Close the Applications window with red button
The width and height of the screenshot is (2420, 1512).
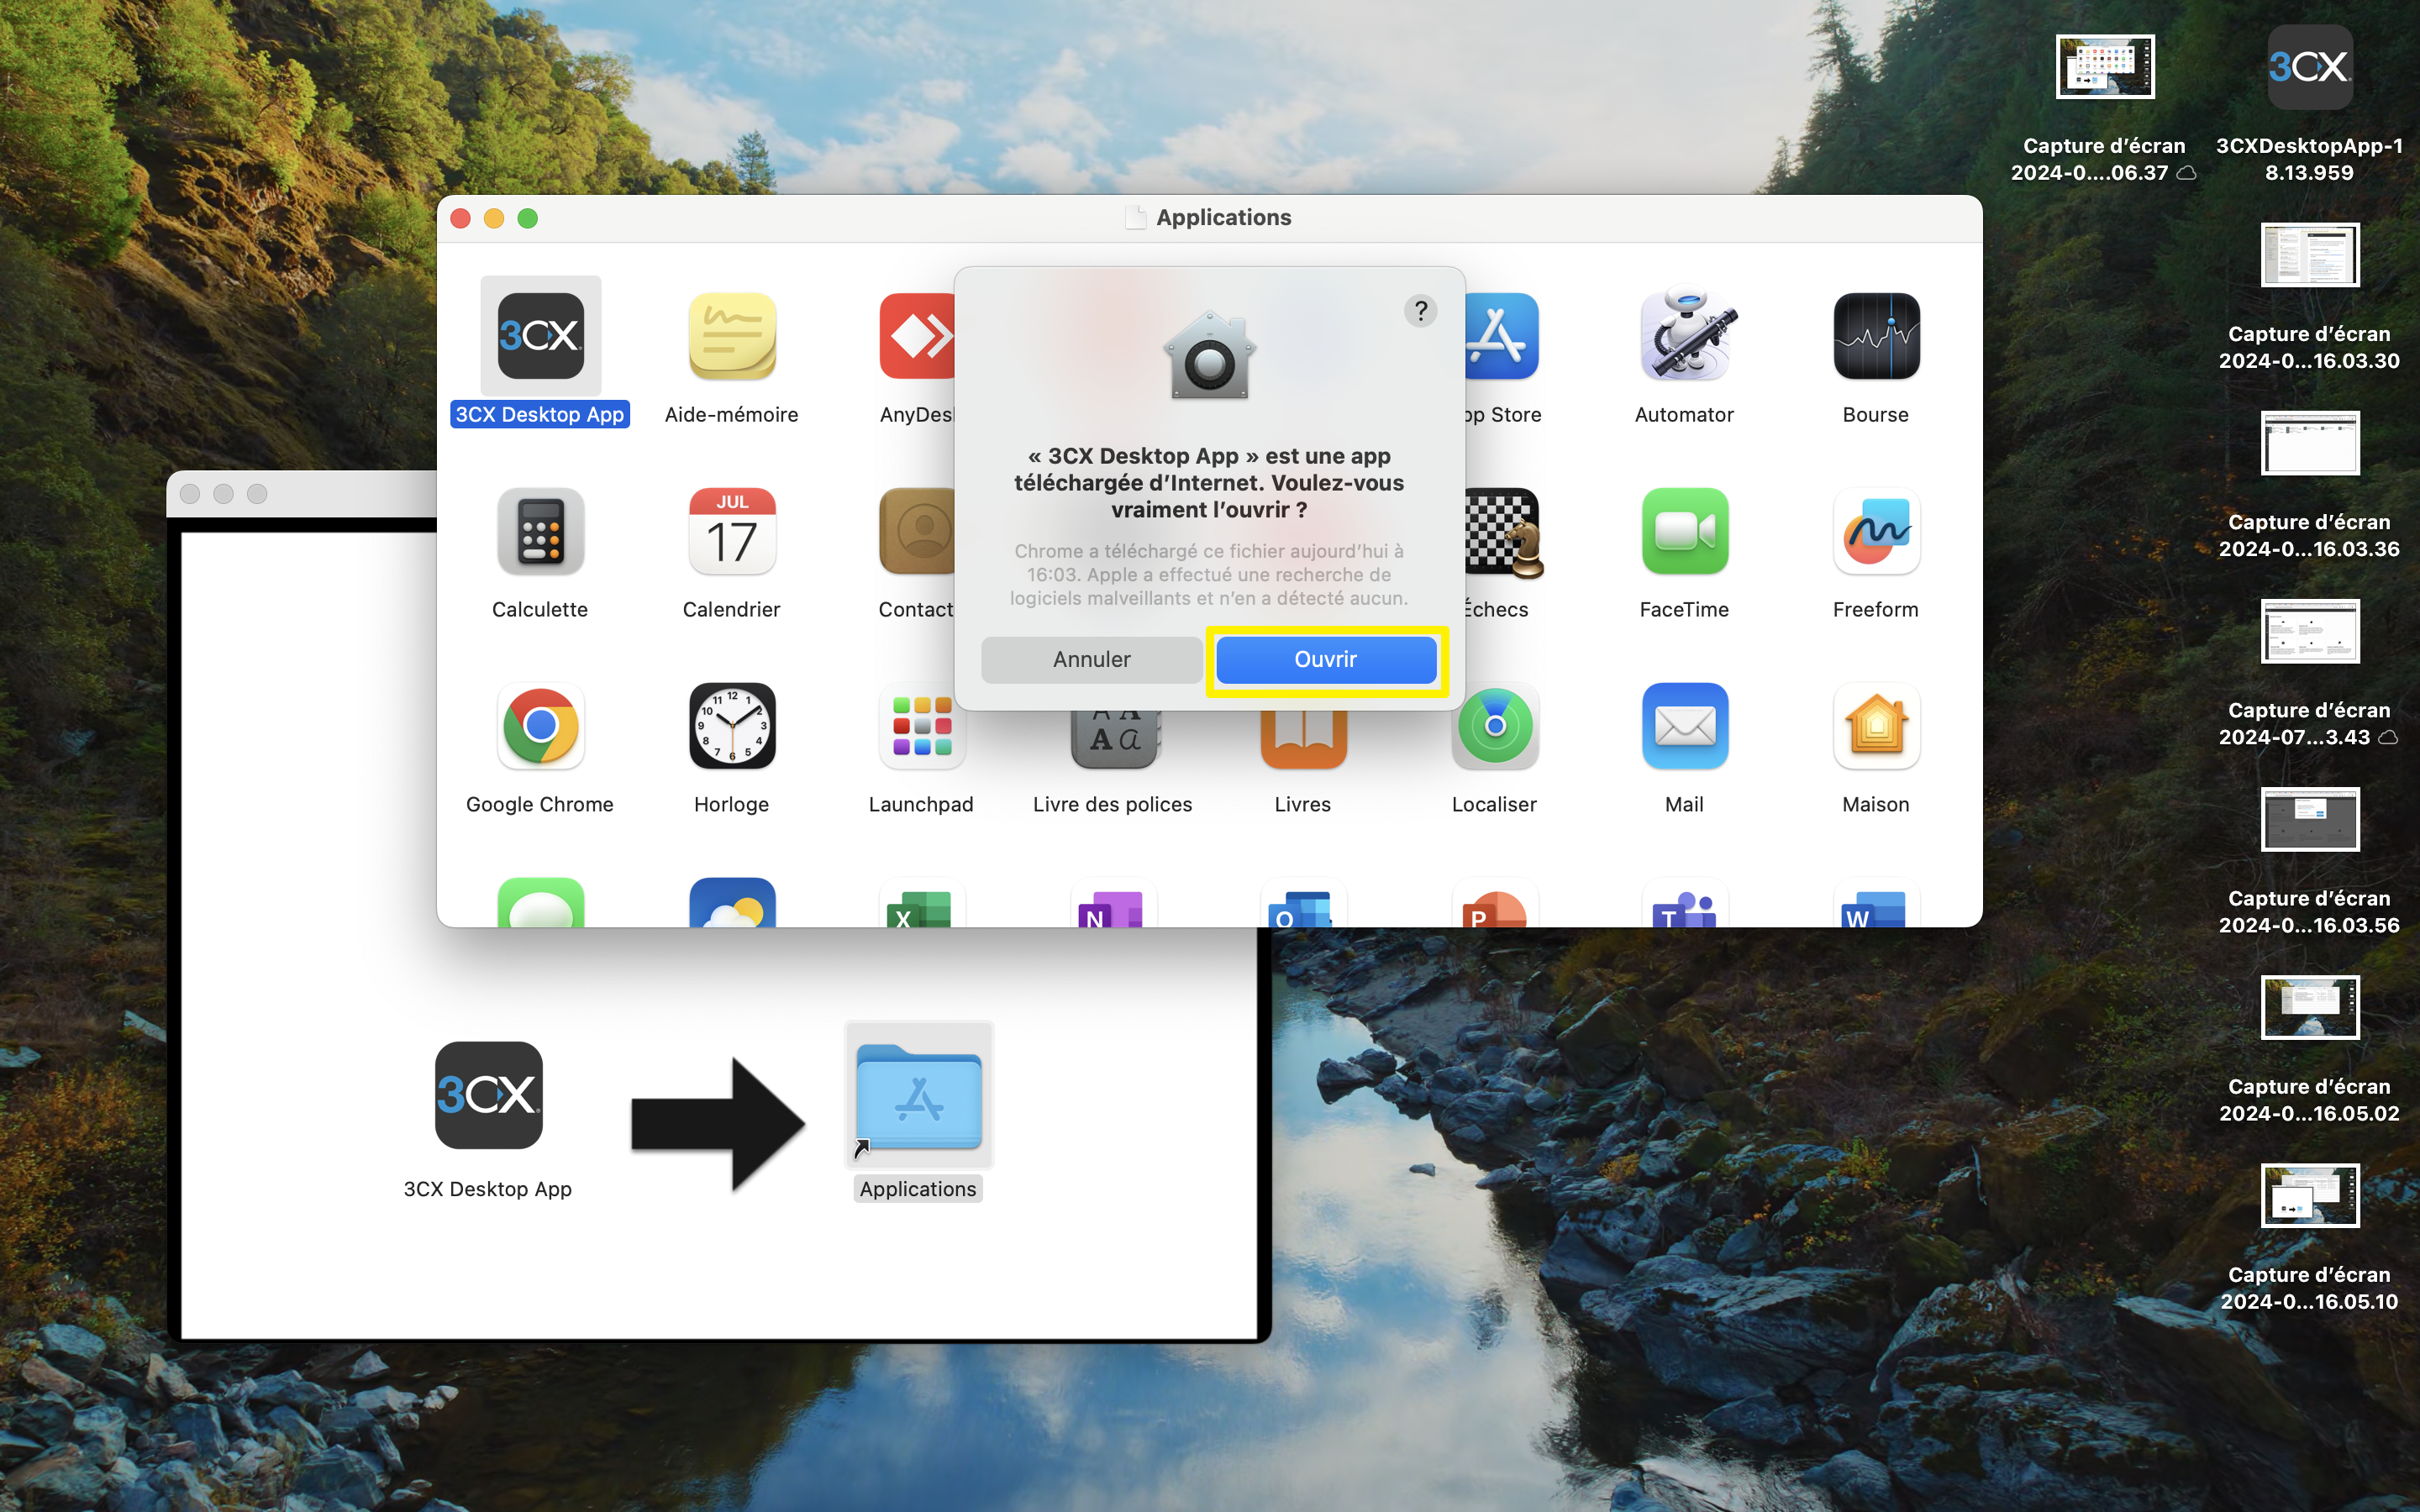point(461,218)
